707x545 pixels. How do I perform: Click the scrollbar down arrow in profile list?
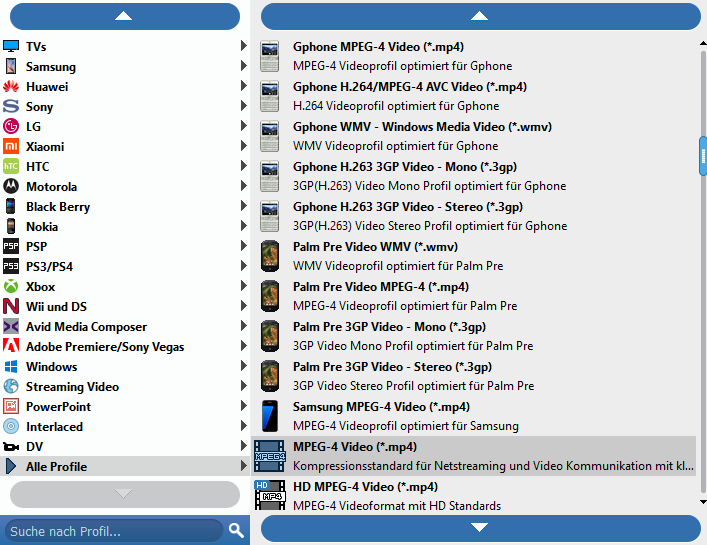(703, 502)
